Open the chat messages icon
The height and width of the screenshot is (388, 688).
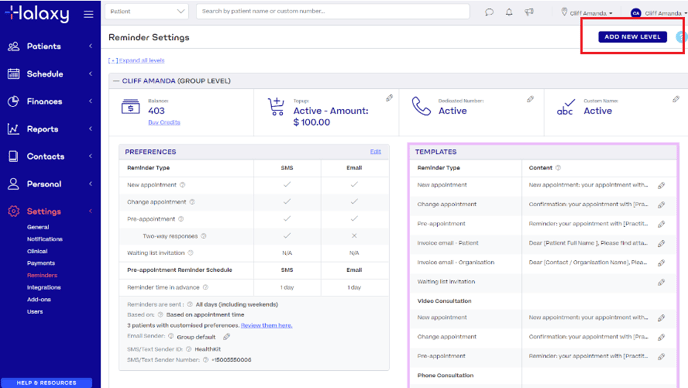489,12
